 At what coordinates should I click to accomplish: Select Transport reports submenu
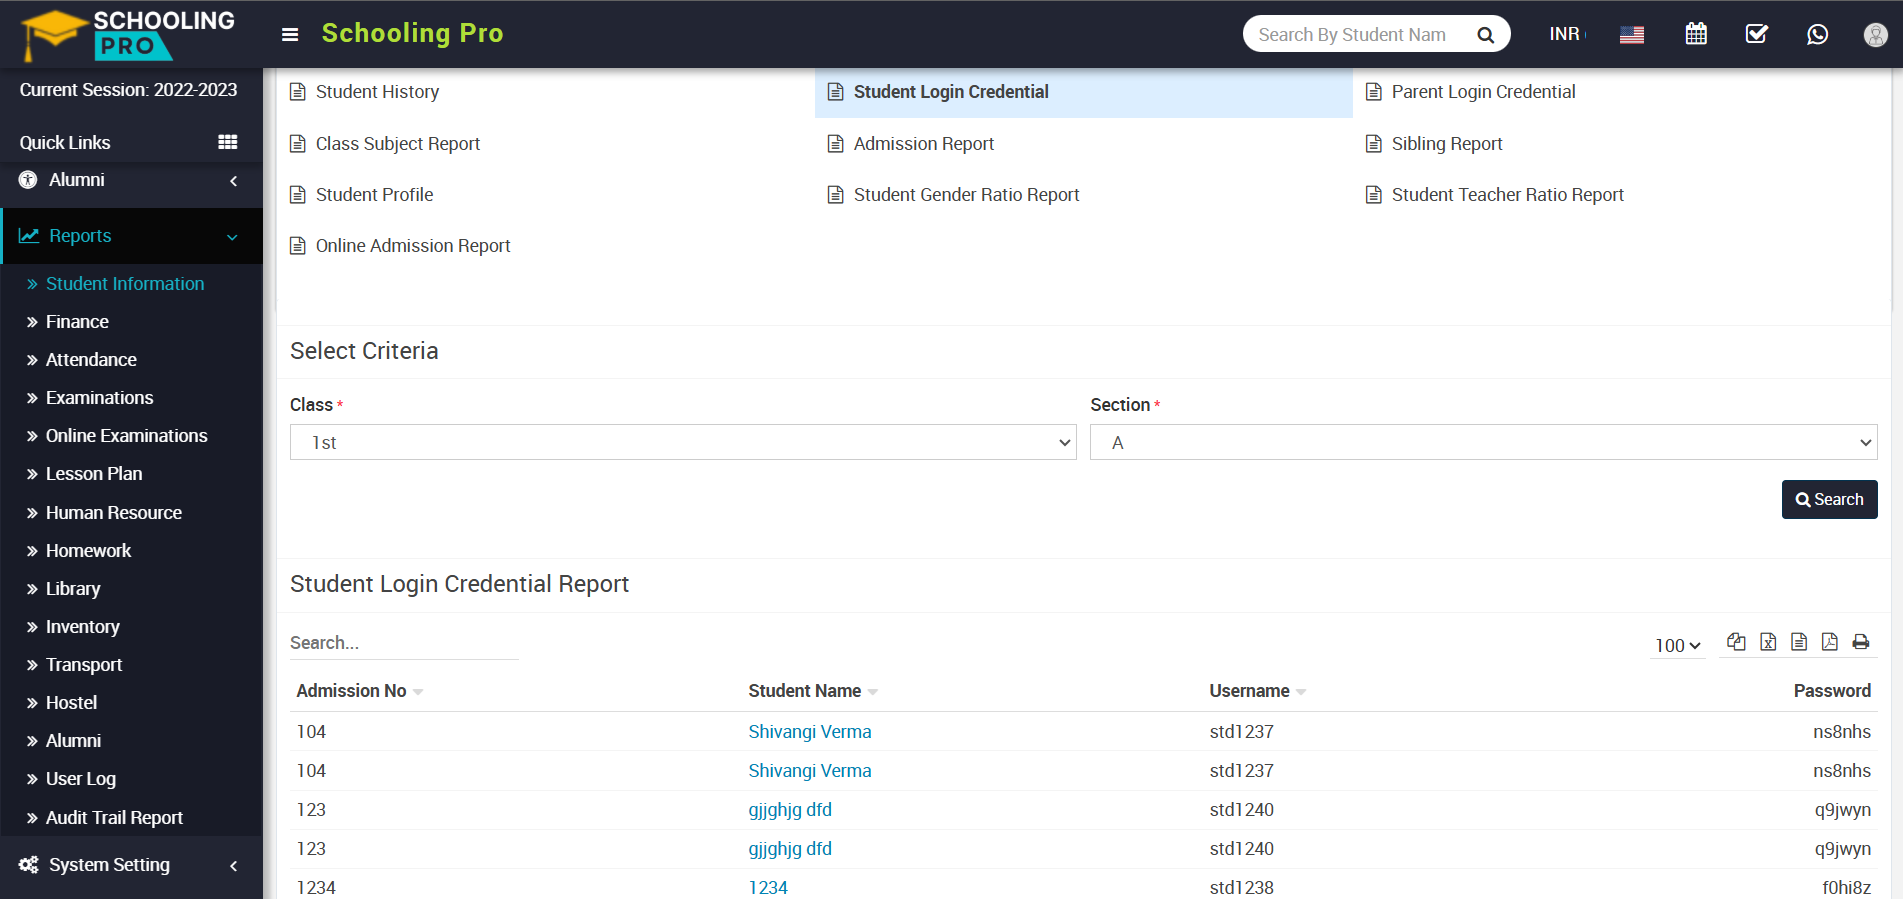tap(84, 665)
